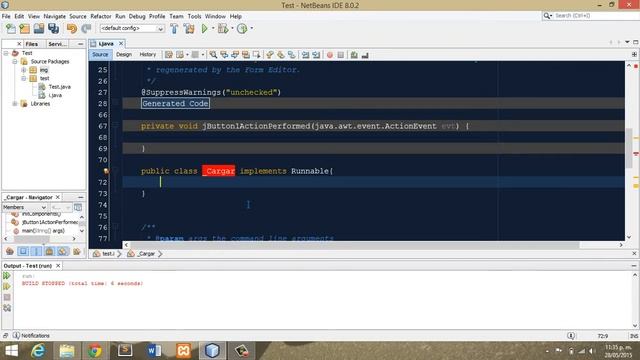Click the Previous Bookmark icon
The height and width of the screenshot is (360, 640).
tap(270, 55)
